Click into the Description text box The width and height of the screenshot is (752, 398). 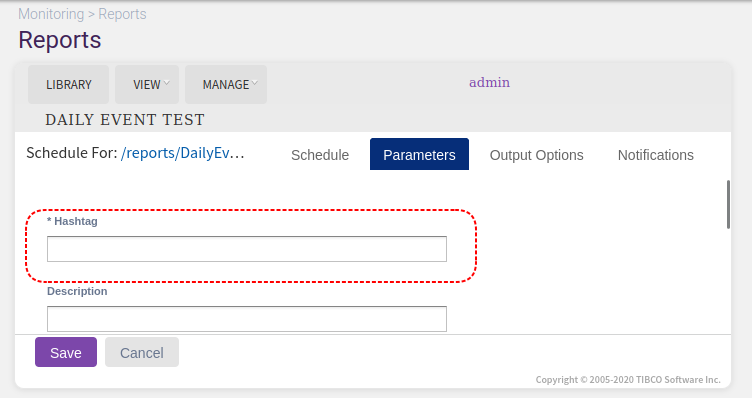pyautogui.click(x=247, y=319)
